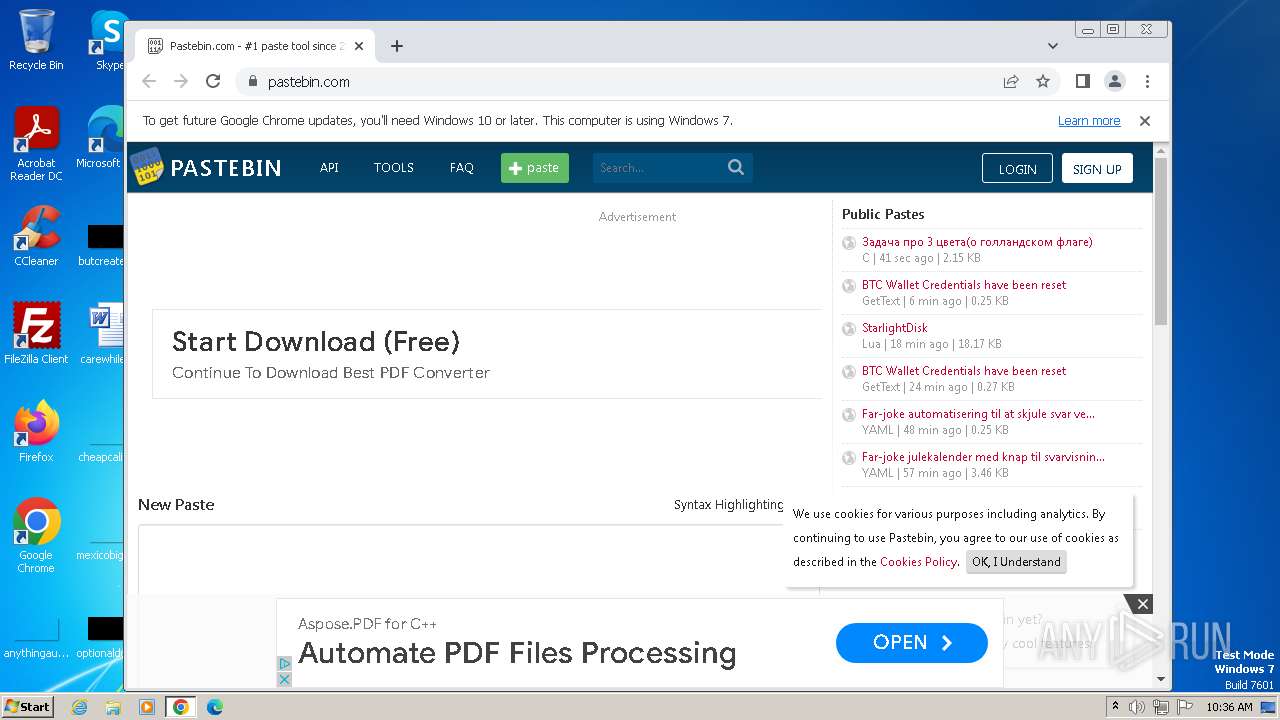Open Recycle Bin desktop icon
The width and height of the screenshot is (1280, 720).
tap(36, 41)
